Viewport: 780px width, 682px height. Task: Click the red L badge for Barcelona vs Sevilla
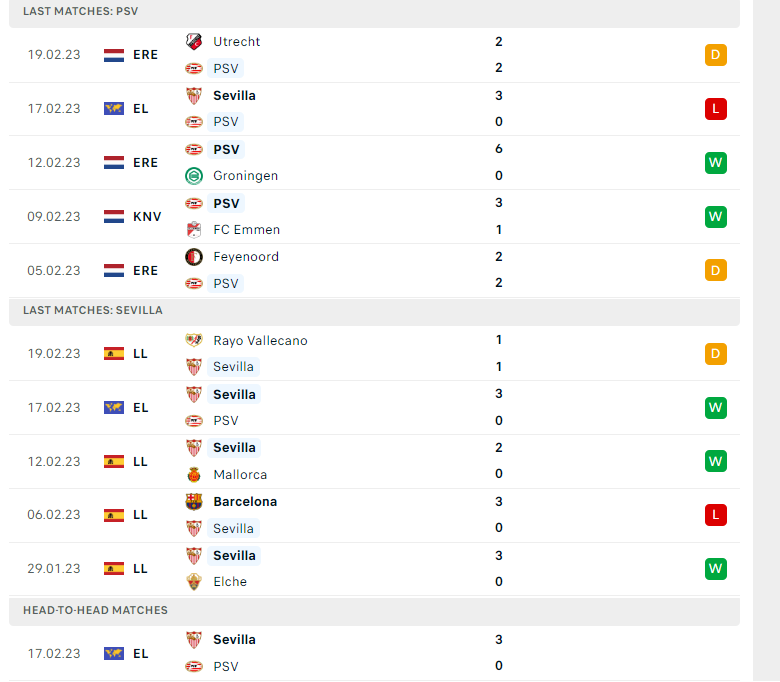pyautogui.click(x=715, y=515)
